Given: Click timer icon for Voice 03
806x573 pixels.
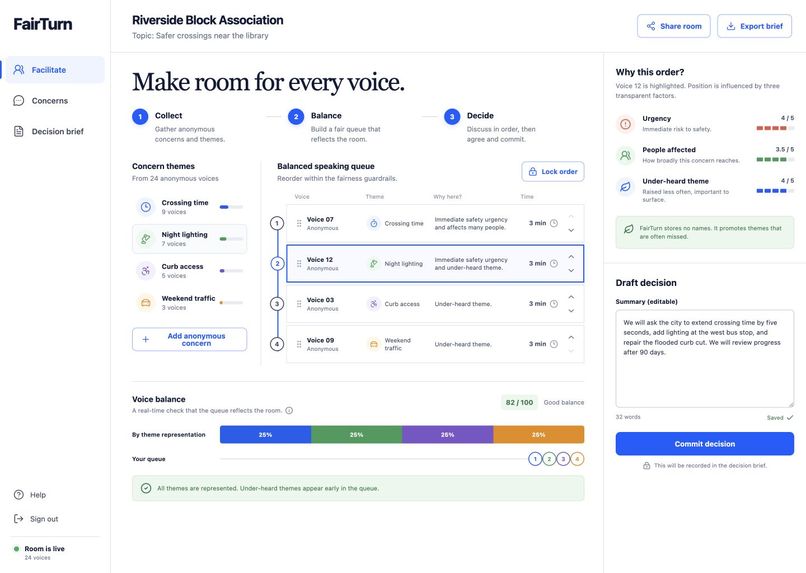Looking at the screenshot, I should (554, 304).
